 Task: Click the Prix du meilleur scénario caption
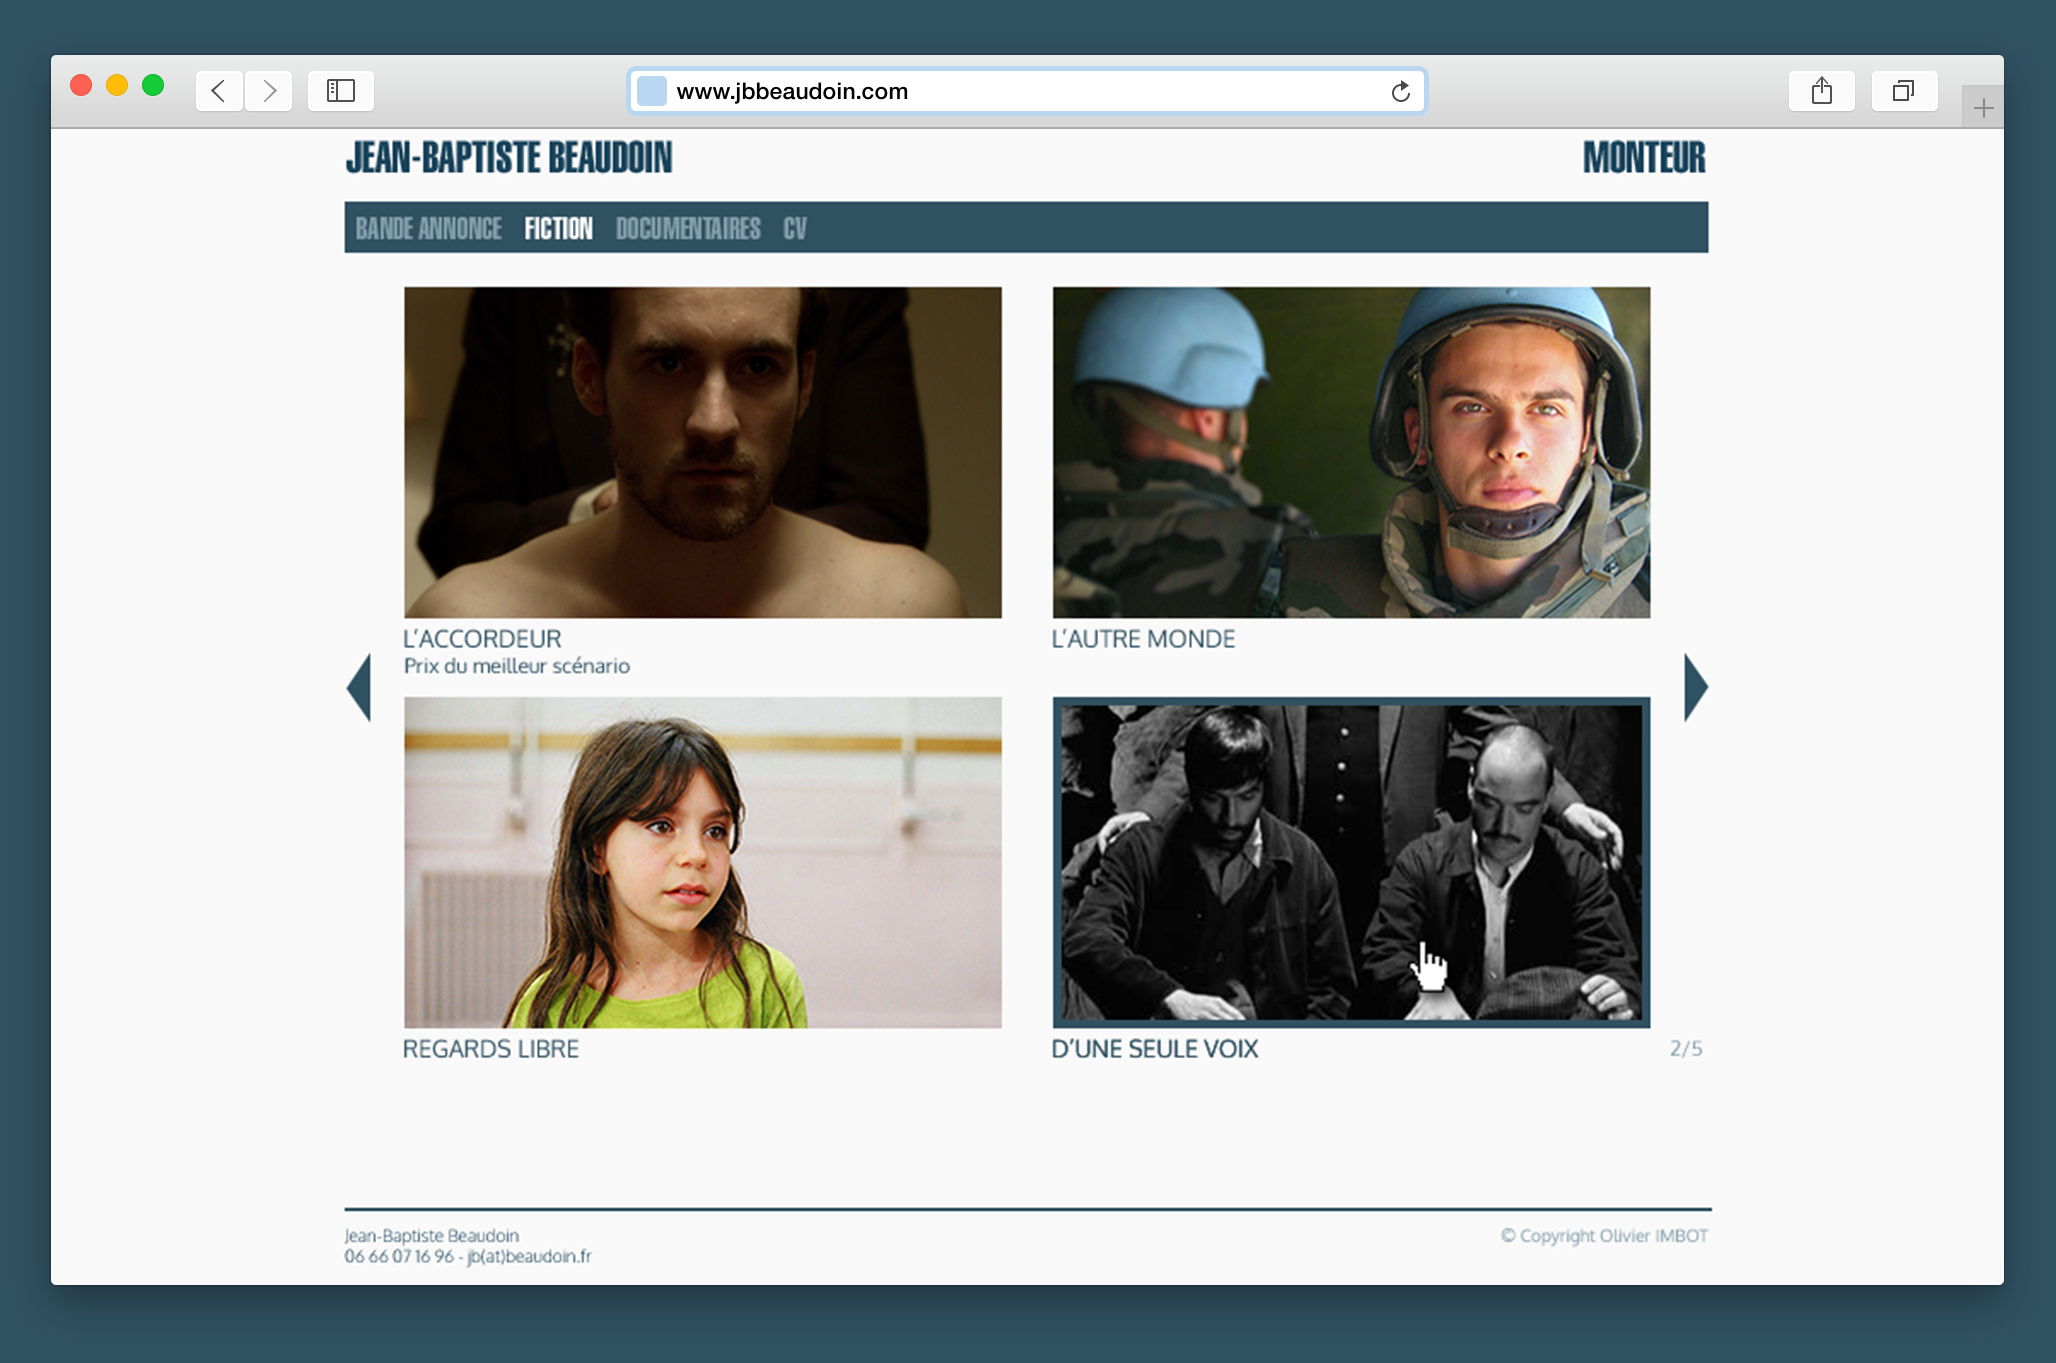click(517, 666)
